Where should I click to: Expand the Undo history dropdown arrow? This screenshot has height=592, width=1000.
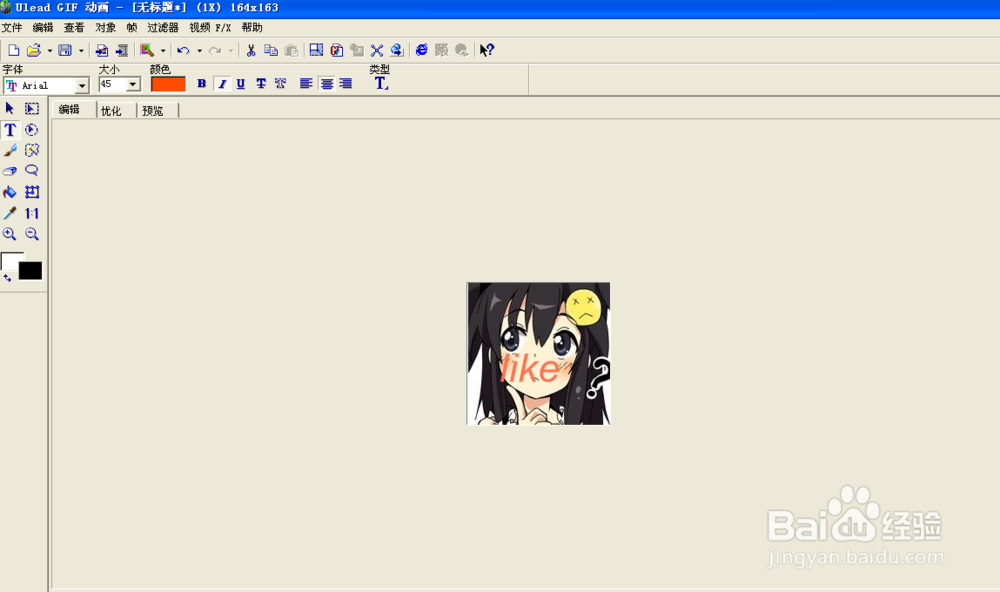point(199,50)
